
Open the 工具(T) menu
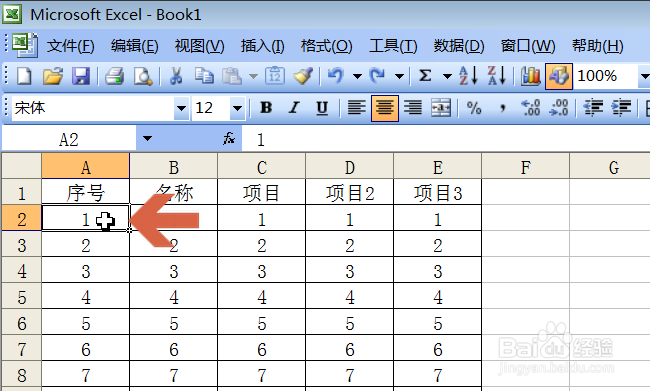393,46
